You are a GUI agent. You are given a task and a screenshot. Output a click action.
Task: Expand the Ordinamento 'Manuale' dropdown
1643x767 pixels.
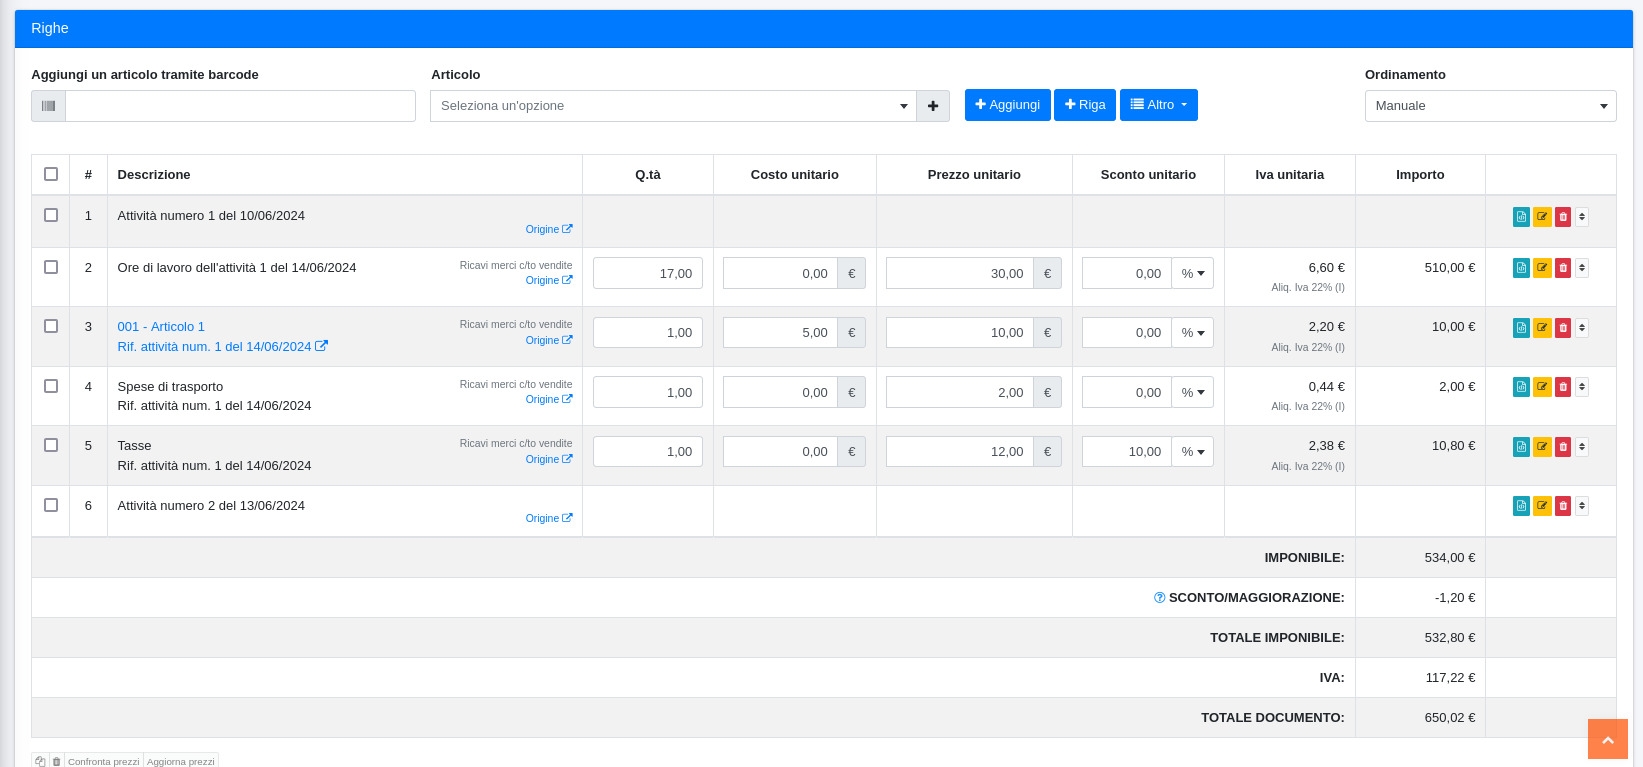click(1490, 106)
